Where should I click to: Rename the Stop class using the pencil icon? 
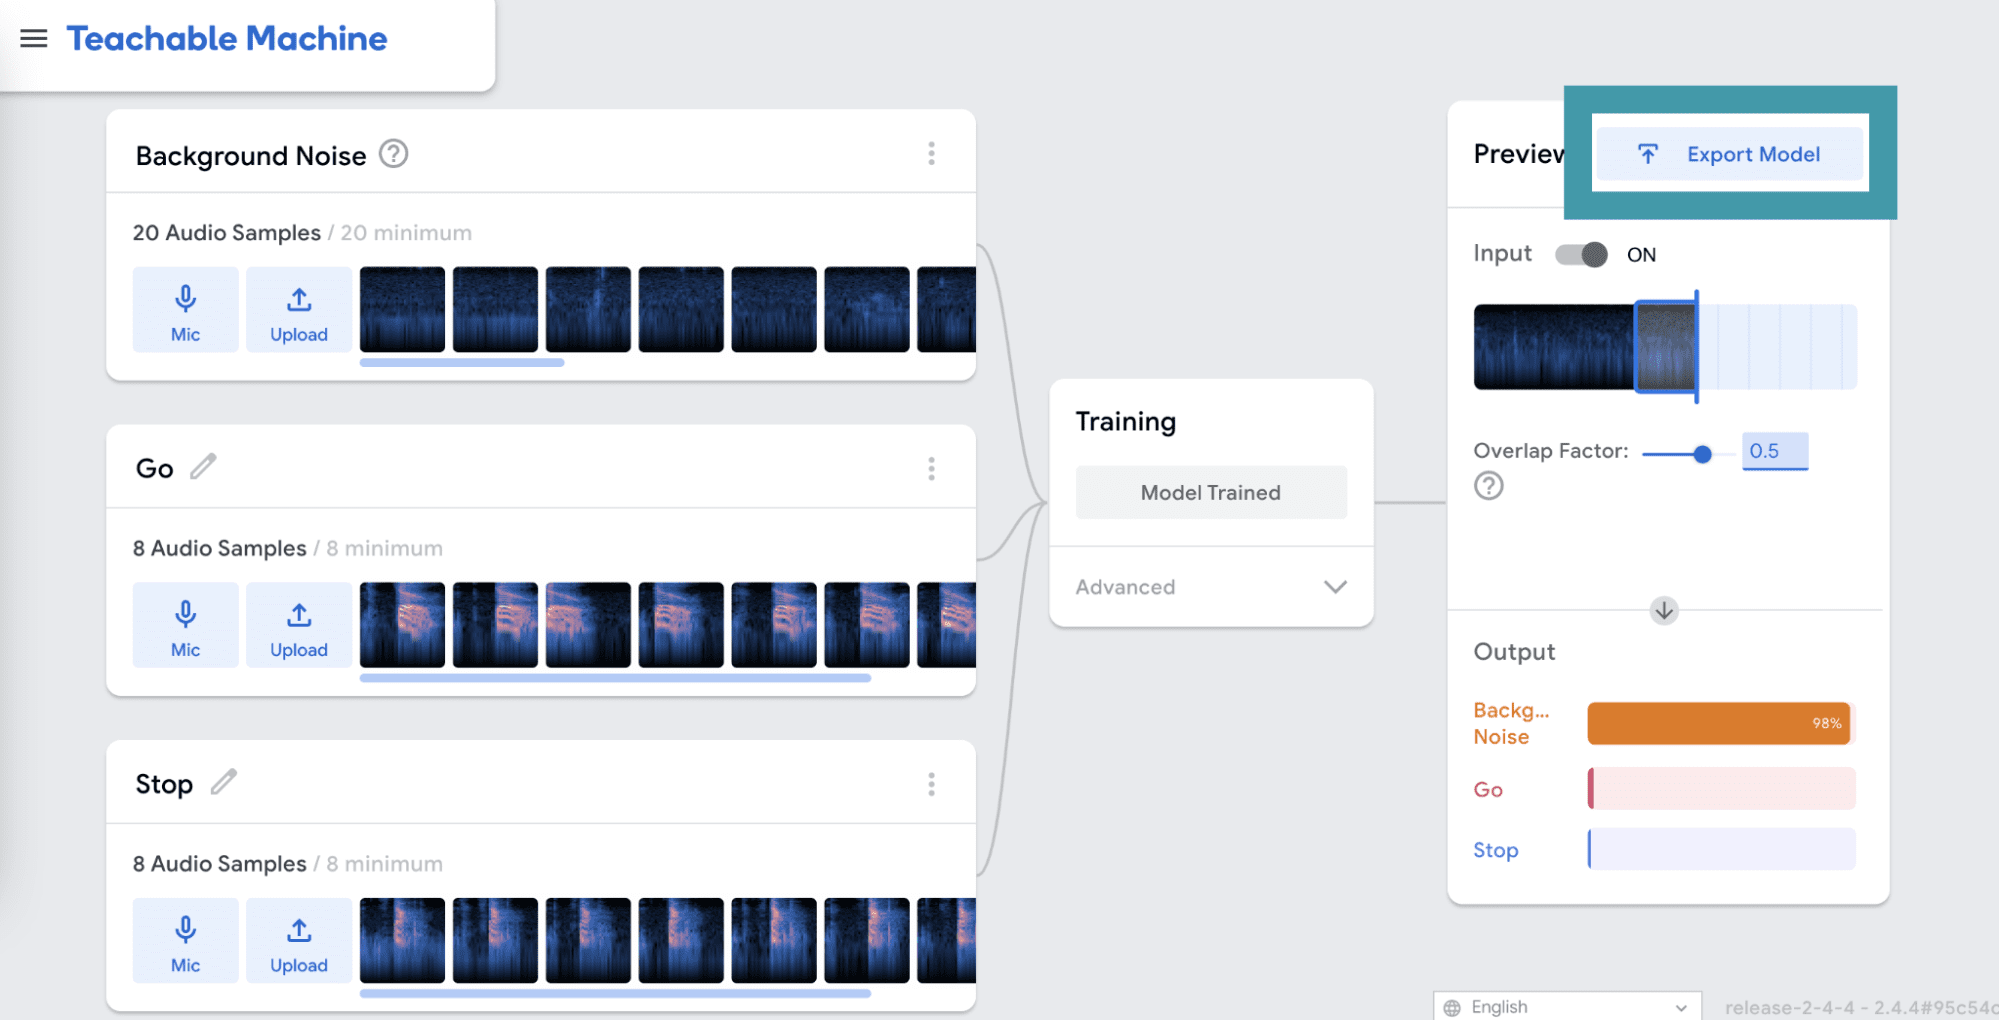tap(224, 782)
